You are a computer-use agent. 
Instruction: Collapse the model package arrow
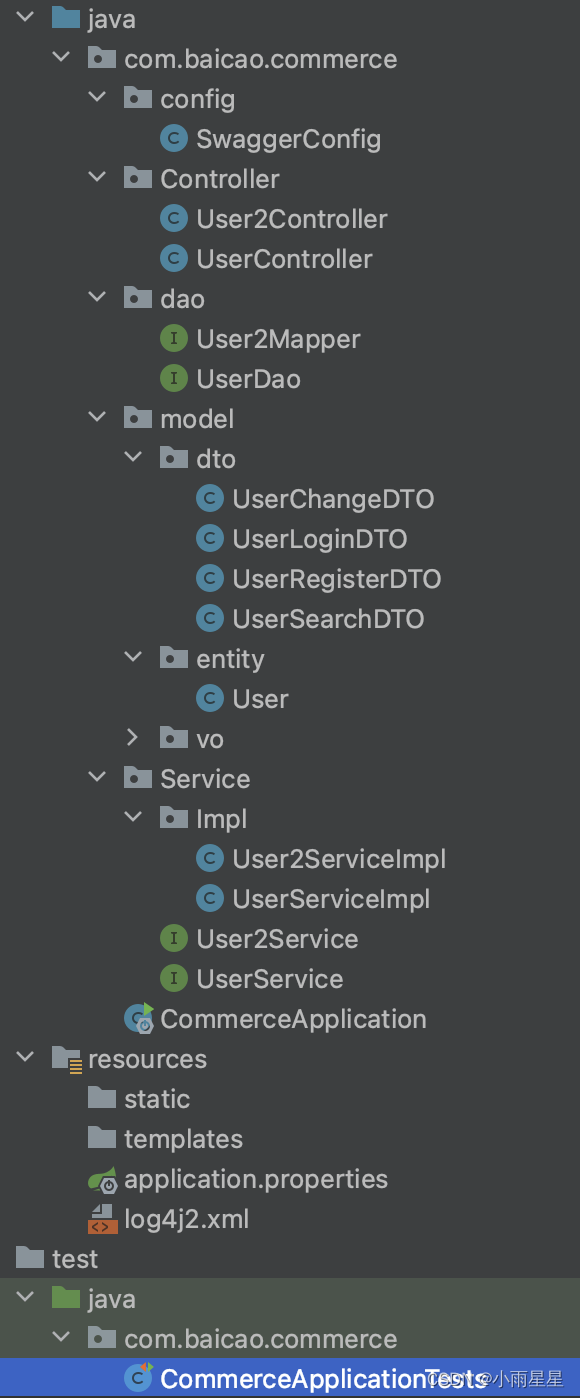click(x=97, y=419)
